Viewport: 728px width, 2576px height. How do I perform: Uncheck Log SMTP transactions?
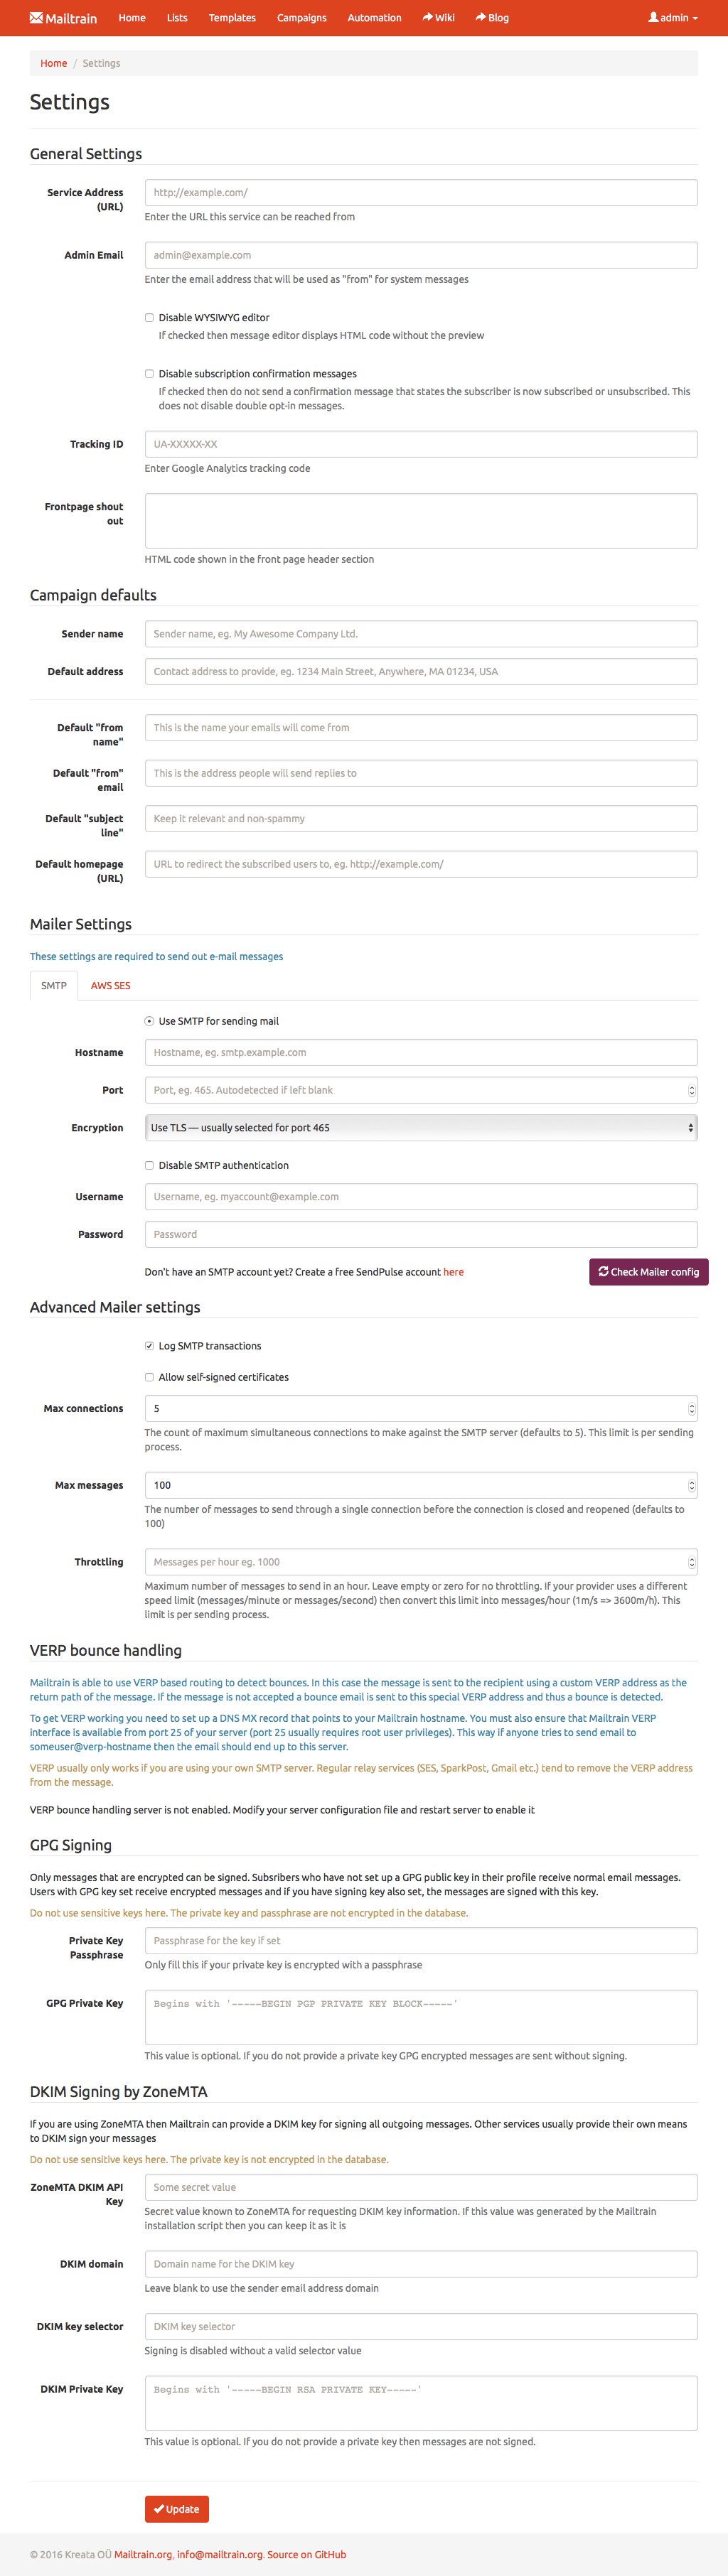click(x=148, y=1346)
